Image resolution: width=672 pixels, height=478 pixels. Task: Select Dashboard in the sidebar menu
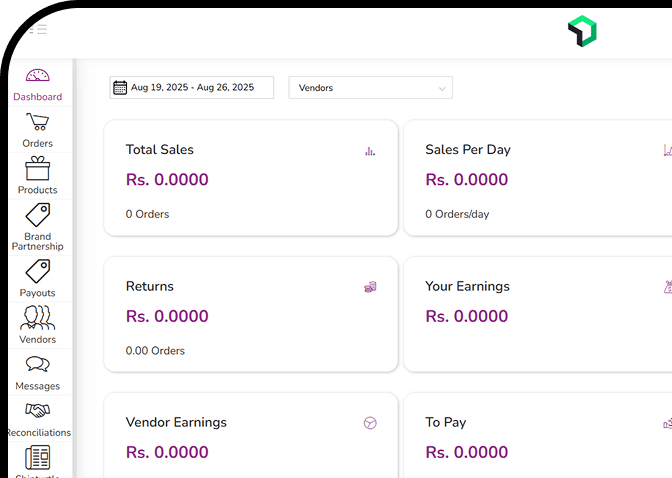[38, 84]
